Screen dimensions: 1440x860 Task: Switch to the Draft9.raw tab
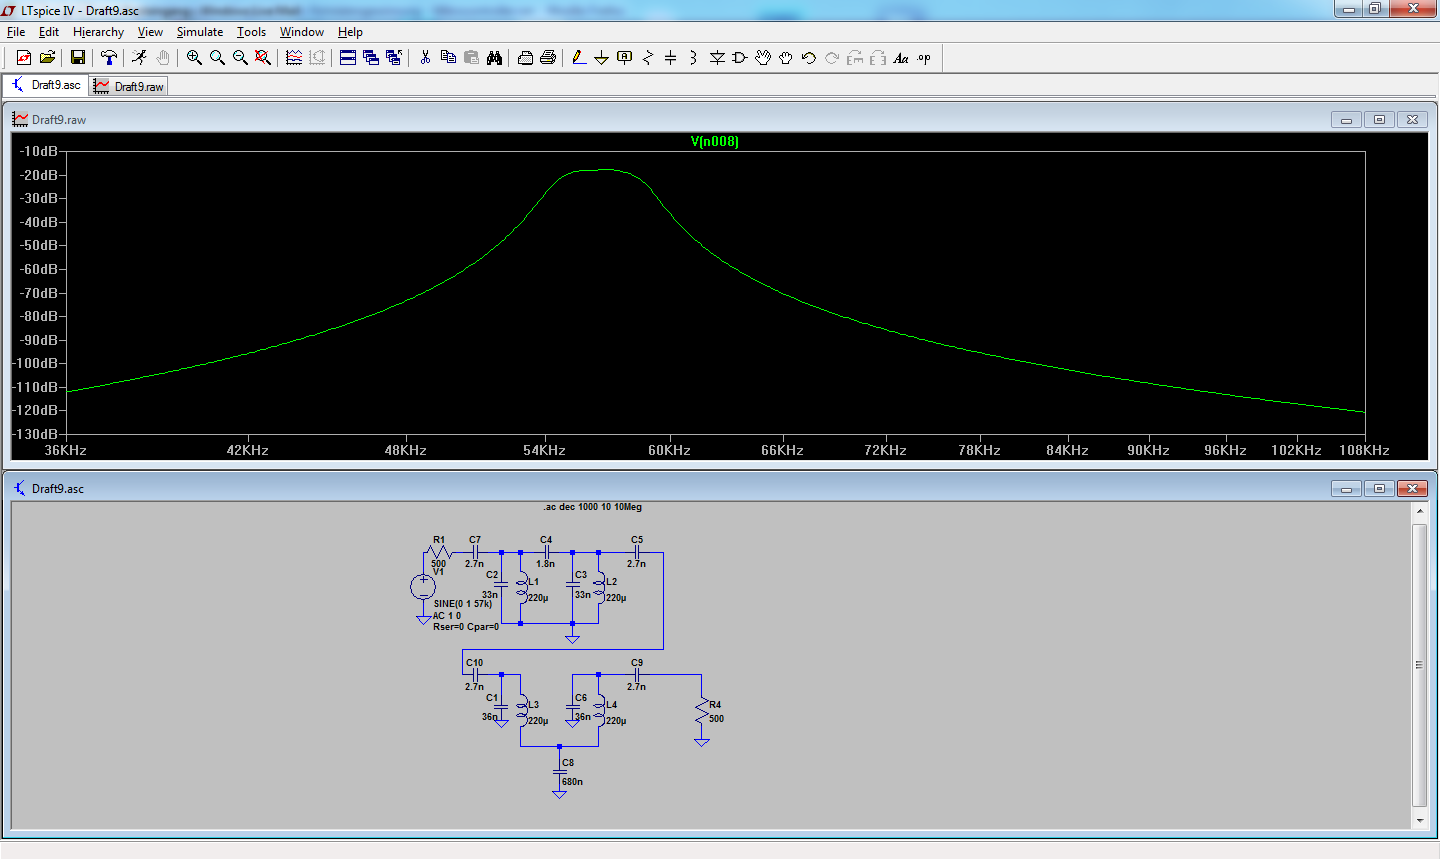click(x=129, y=87)
